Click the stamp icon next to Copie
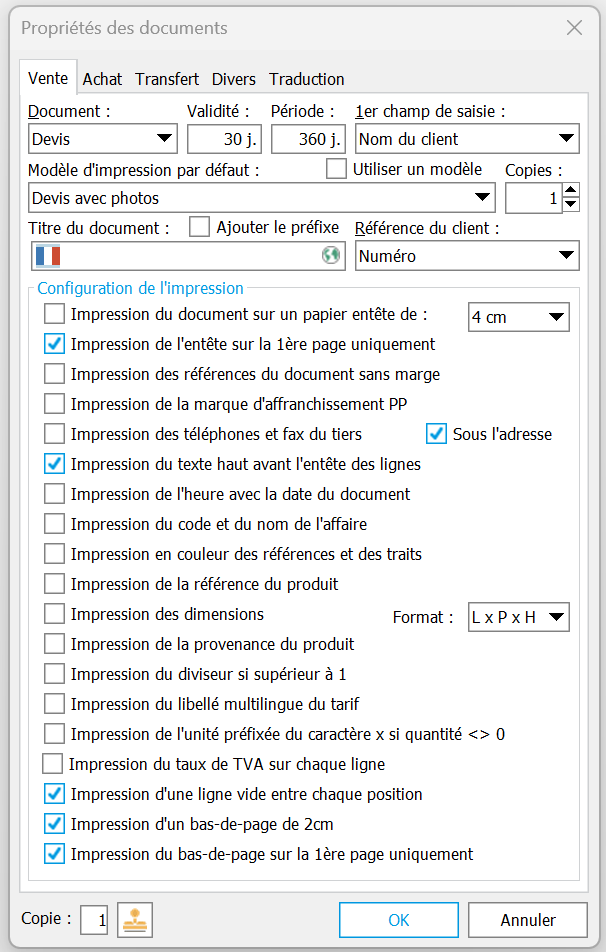Image resolution: width=606 pixels, height=952 pixels. pos(135,920)
